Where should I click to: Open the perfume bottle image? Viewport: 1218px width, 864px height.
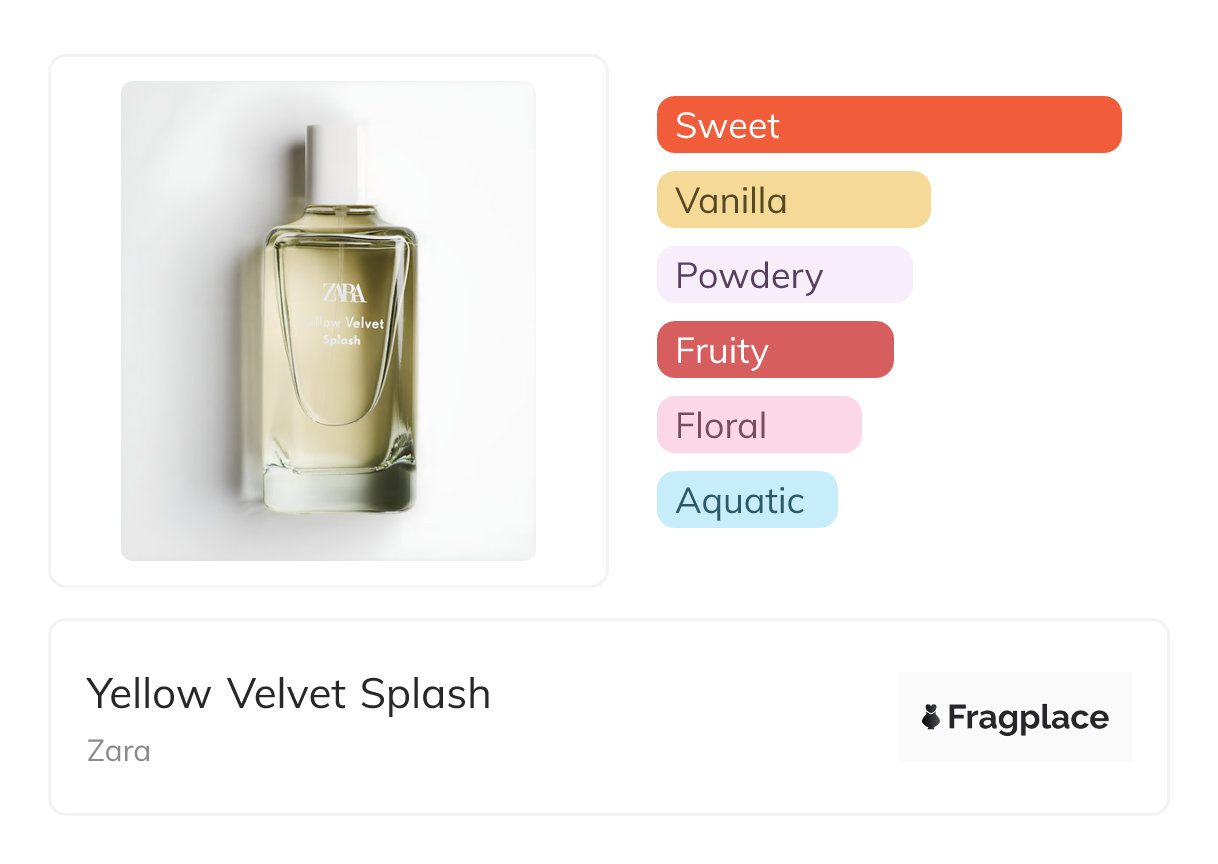coord(328,321)
